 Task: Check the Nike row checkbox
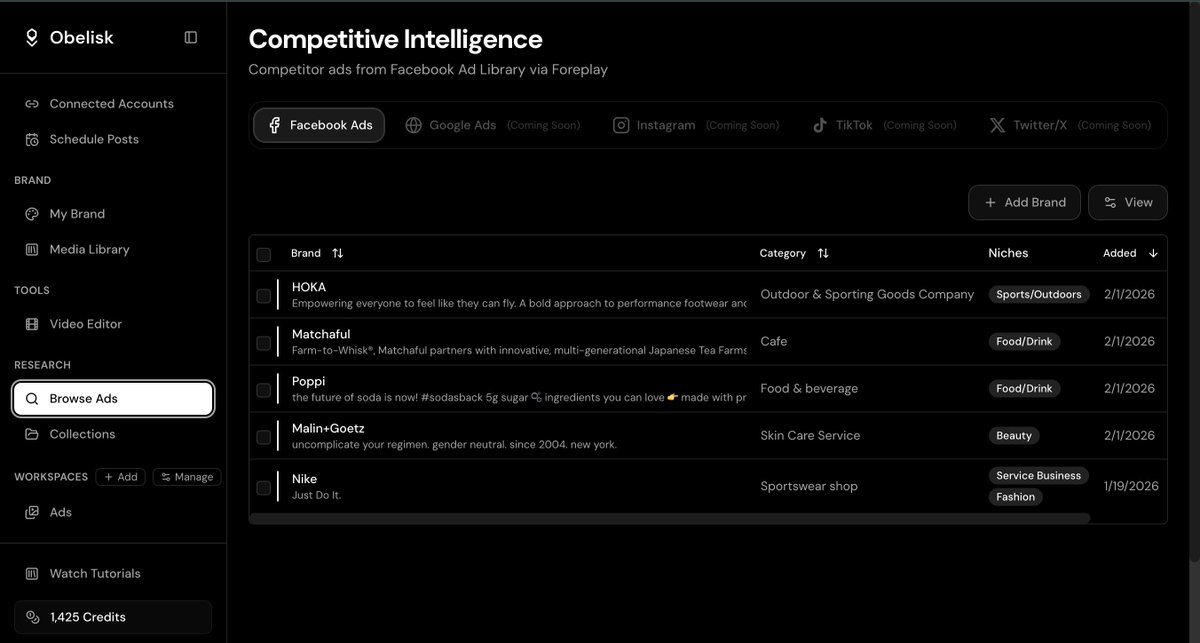pos(264,488)
